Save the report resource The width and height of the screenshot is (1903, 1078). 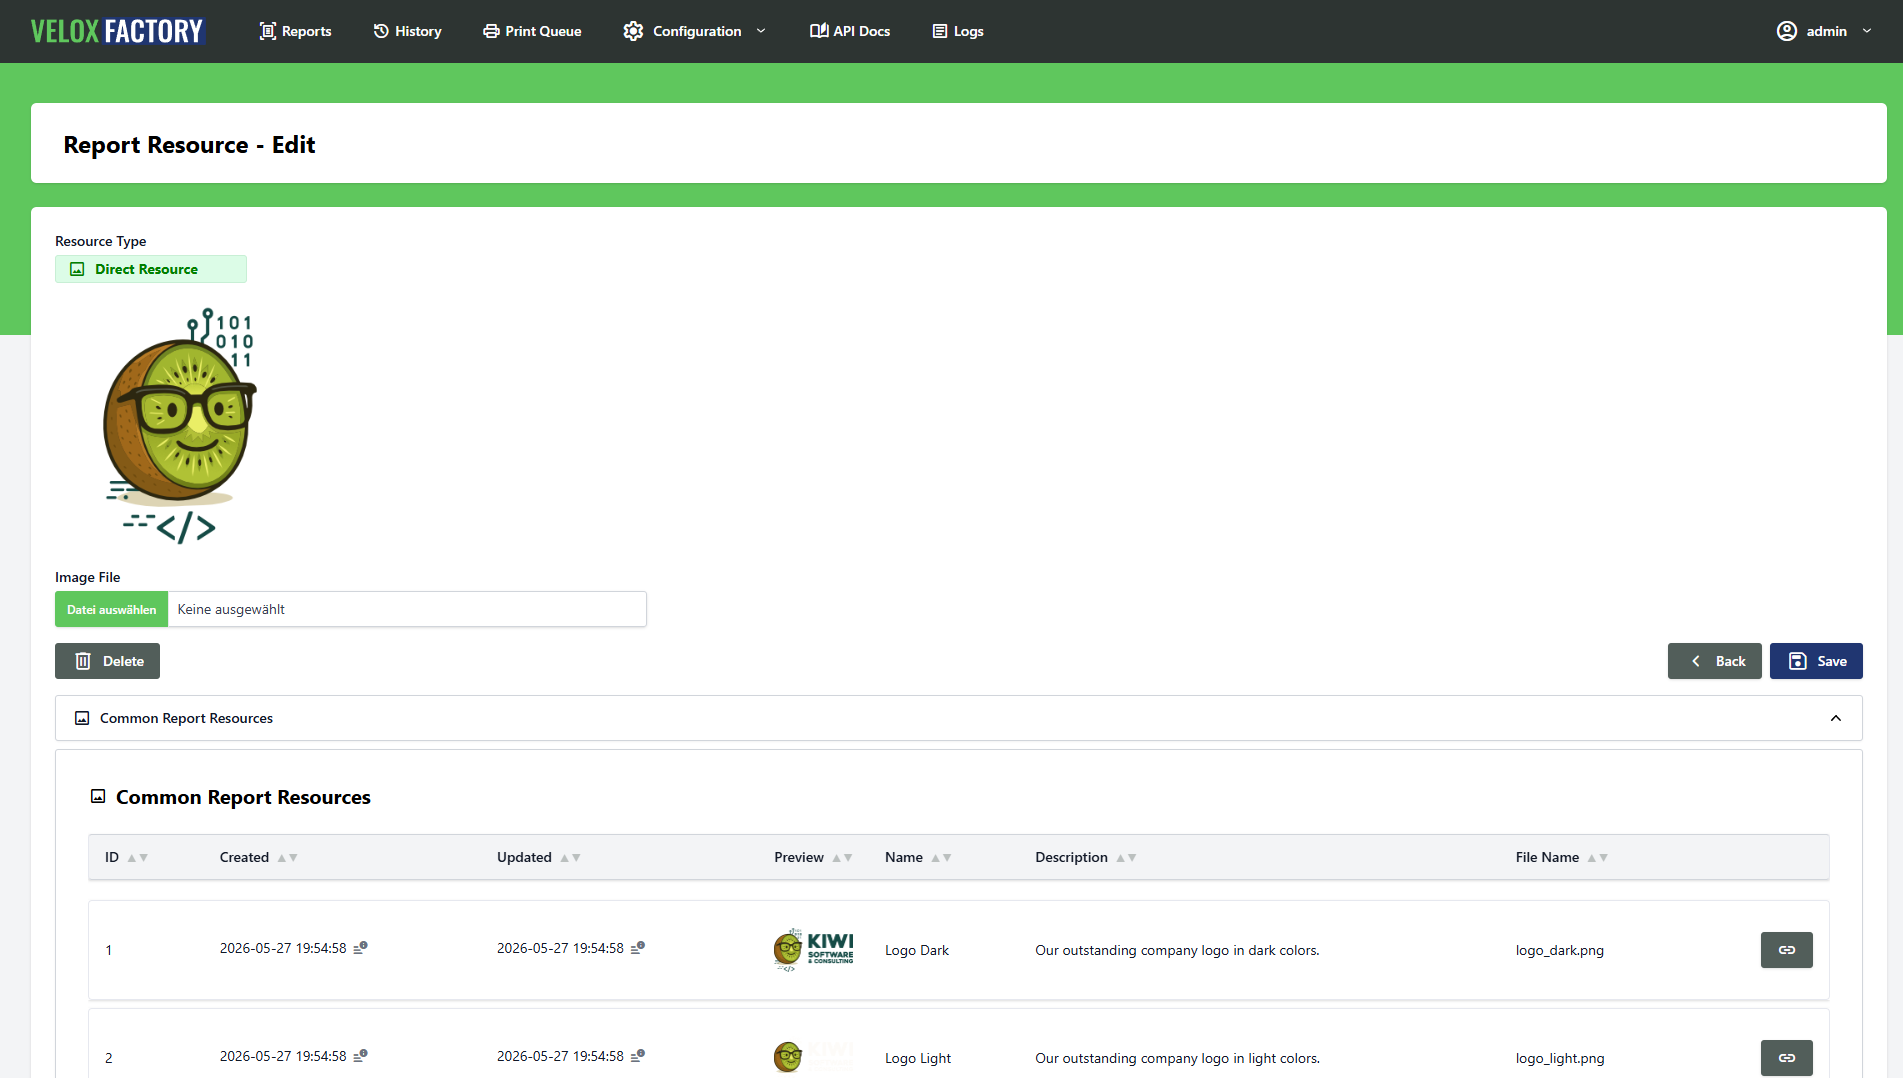tap(1816, 661)
